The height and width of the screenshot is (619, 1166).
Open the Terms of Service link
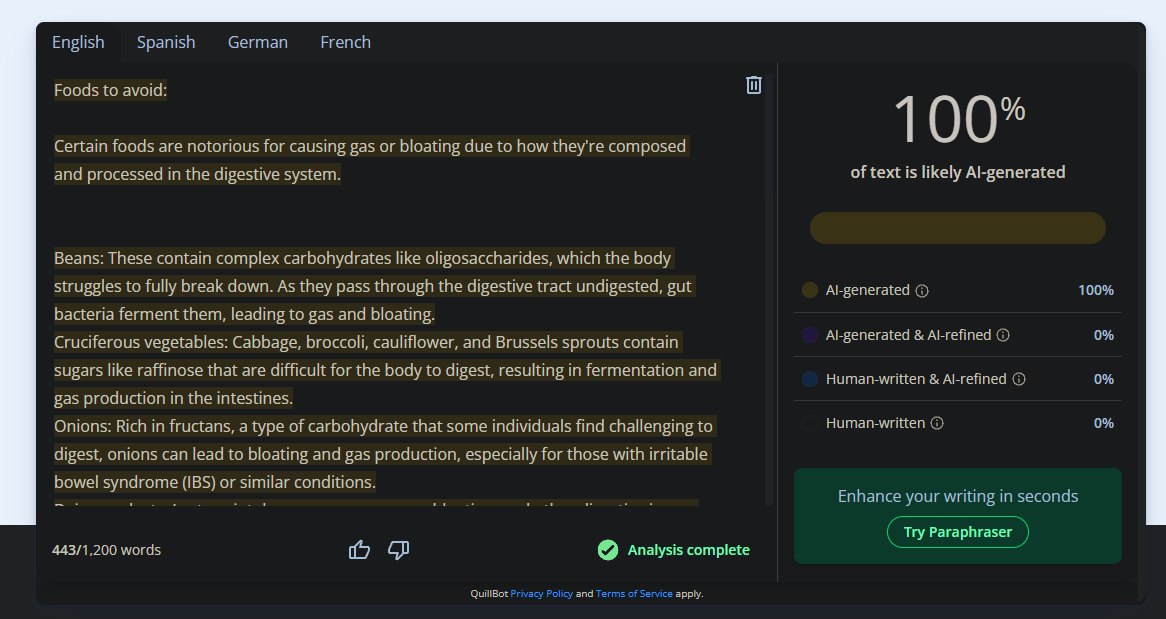tap(634, 594)
